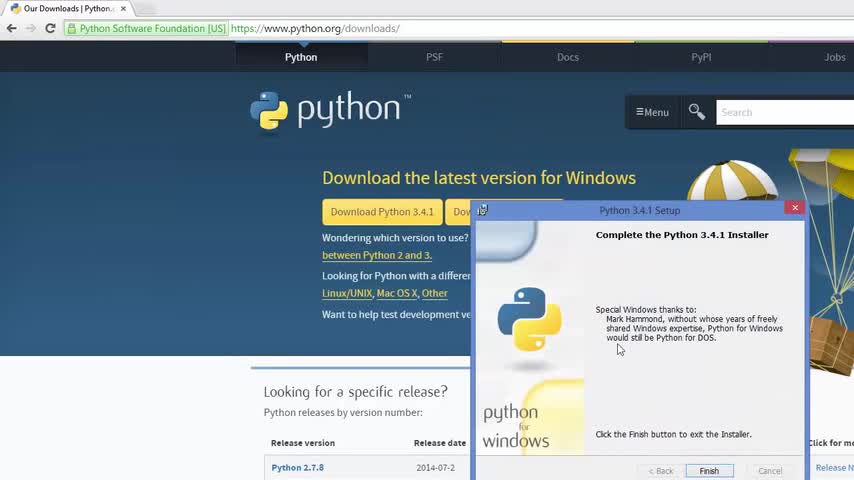The image size is (854, 480).
Task: Click the Python favicon on the tab
Action: click(15, 9)
